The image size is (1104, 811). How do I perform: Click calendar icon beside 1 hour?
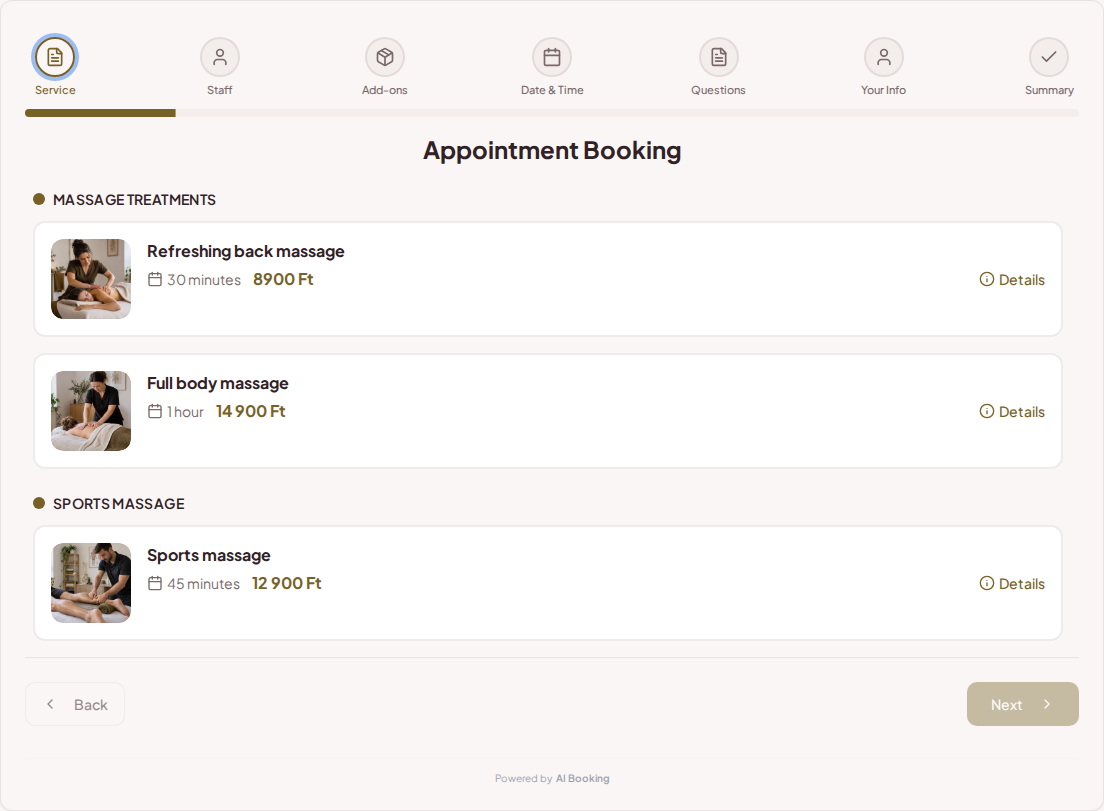[155, 411]
